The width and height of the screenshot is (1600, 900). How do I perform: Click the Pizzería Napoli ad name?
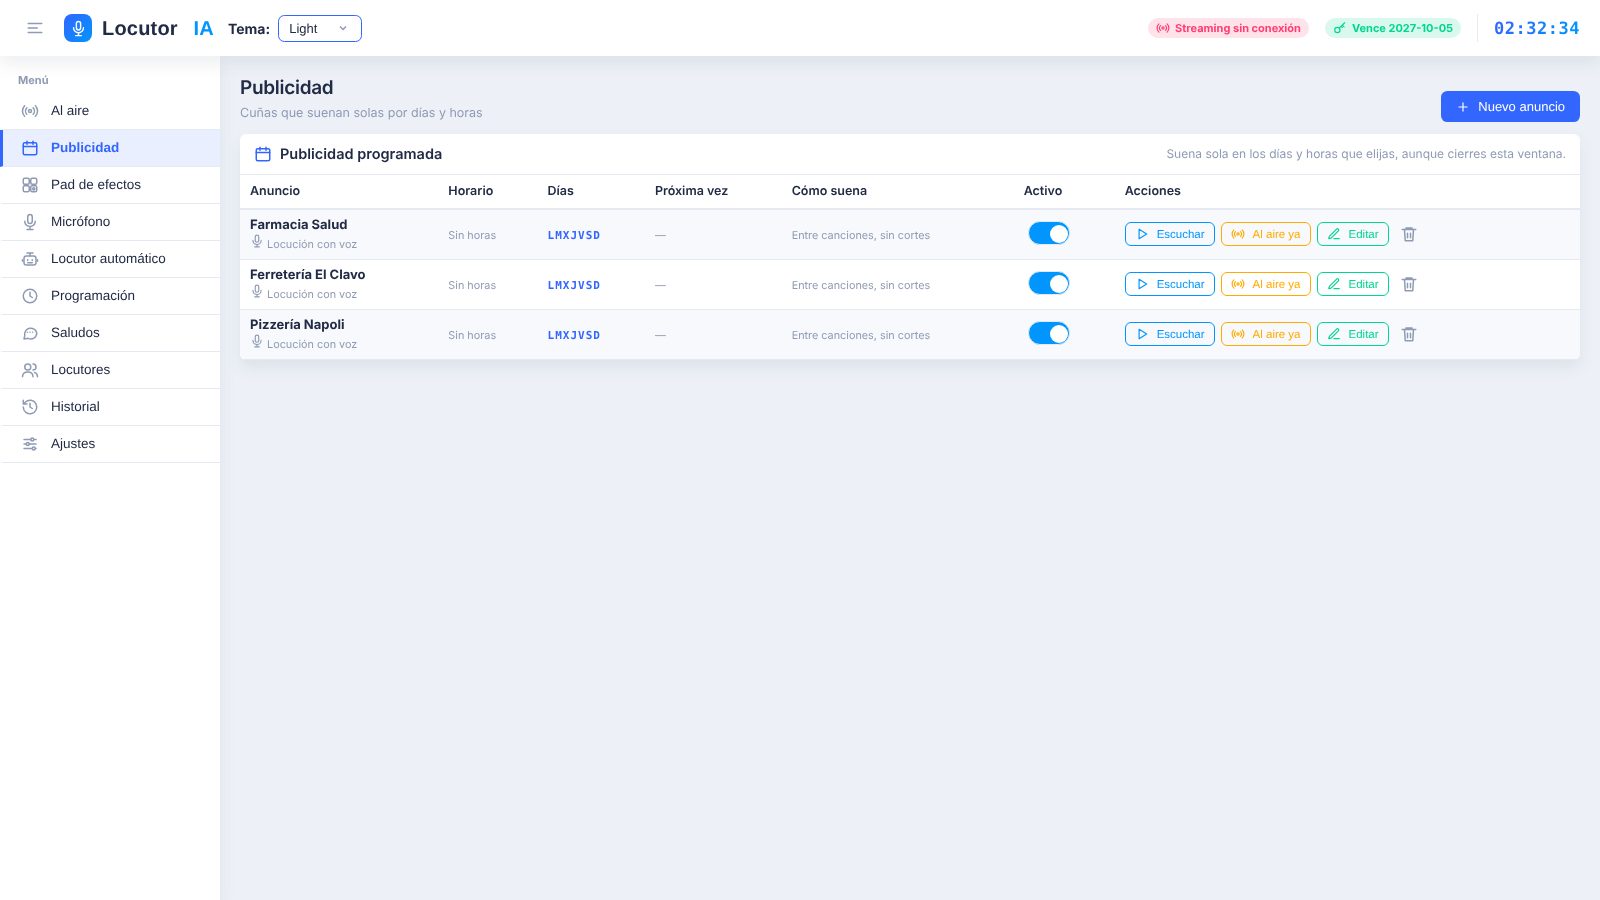tap(297, 324)
